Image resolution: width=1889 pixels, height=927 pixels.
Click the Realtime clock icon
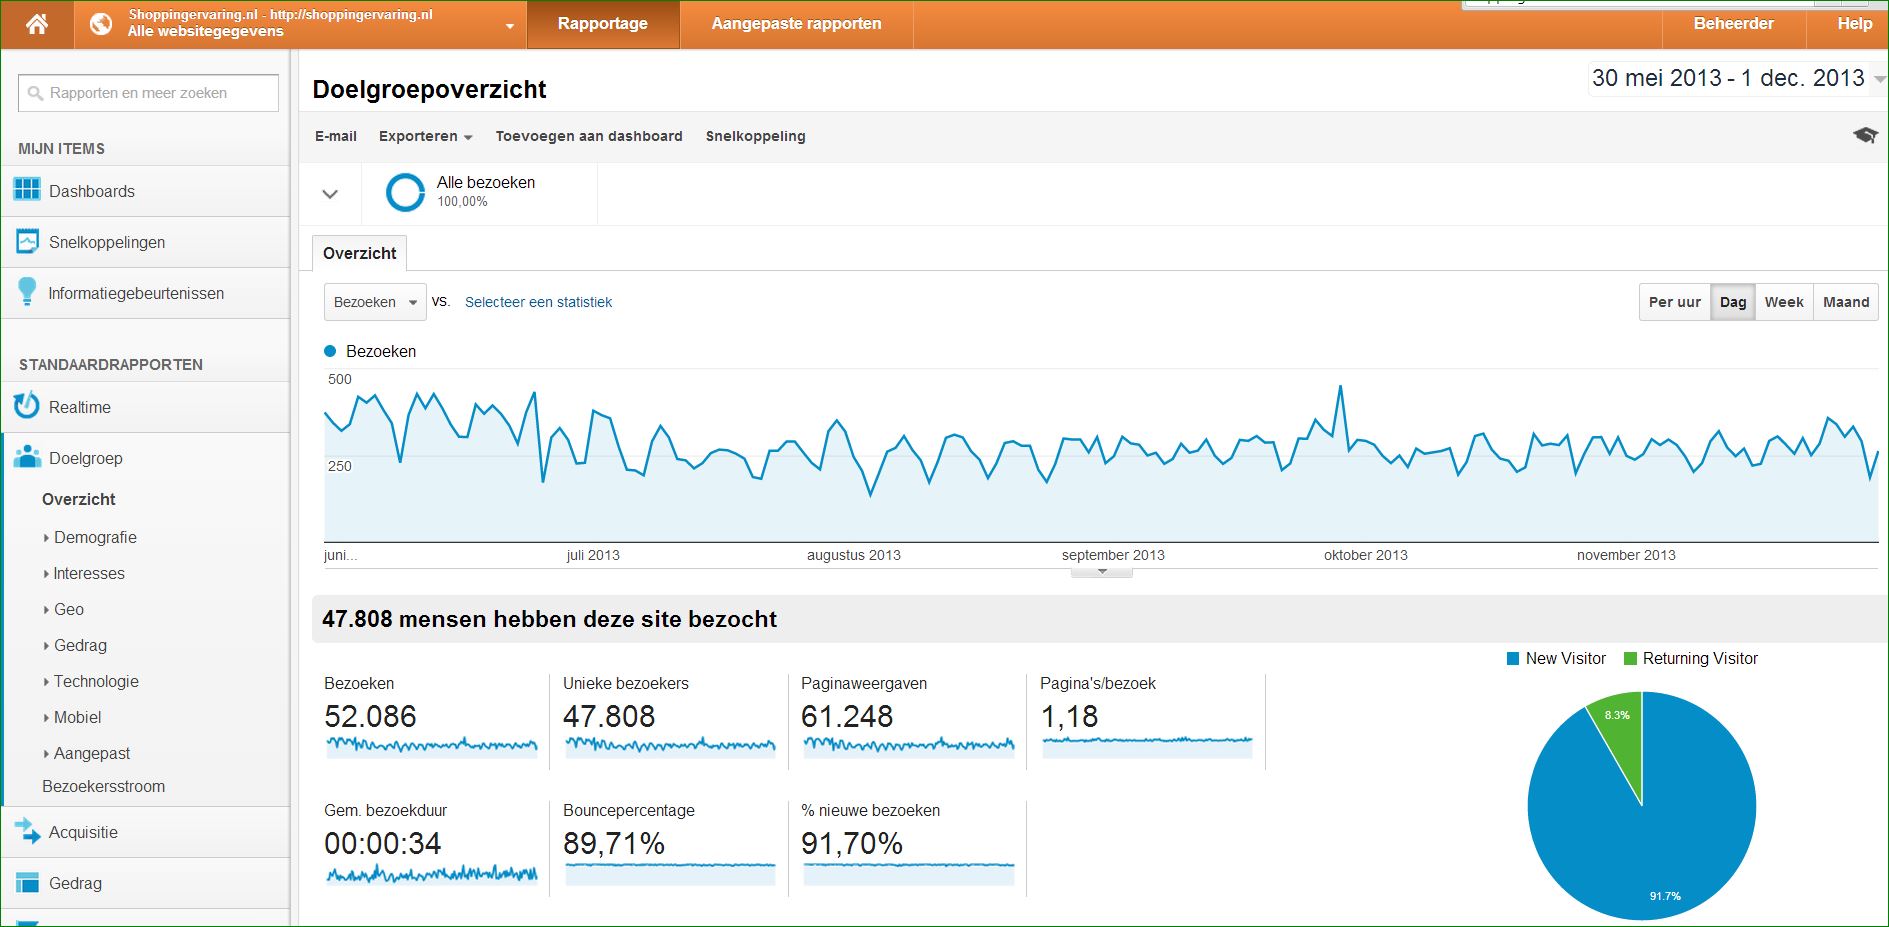click(27, 406)
